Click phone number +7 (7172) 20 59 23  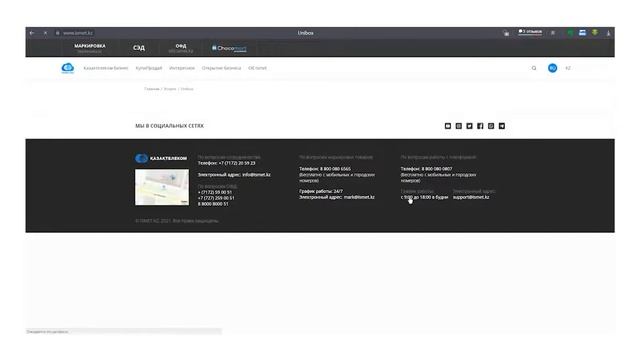click(x=237, y=163)
